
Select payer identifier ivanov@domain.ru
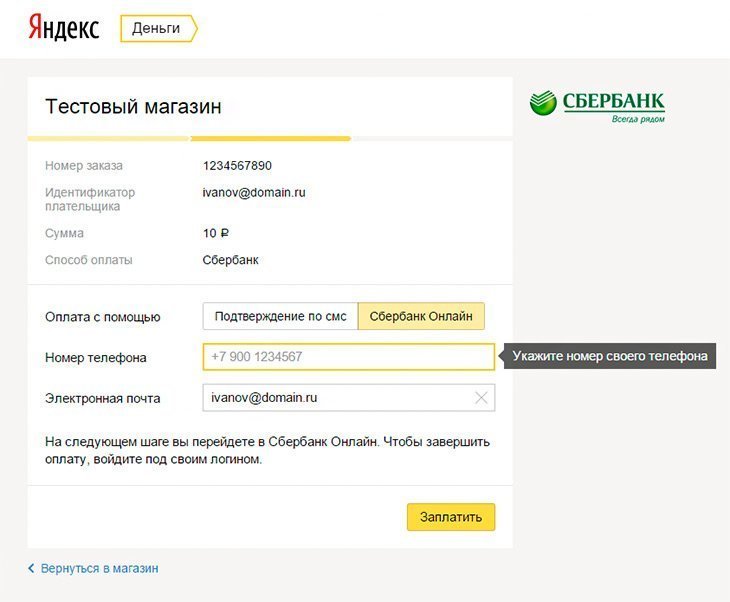(x=254, y=192)
